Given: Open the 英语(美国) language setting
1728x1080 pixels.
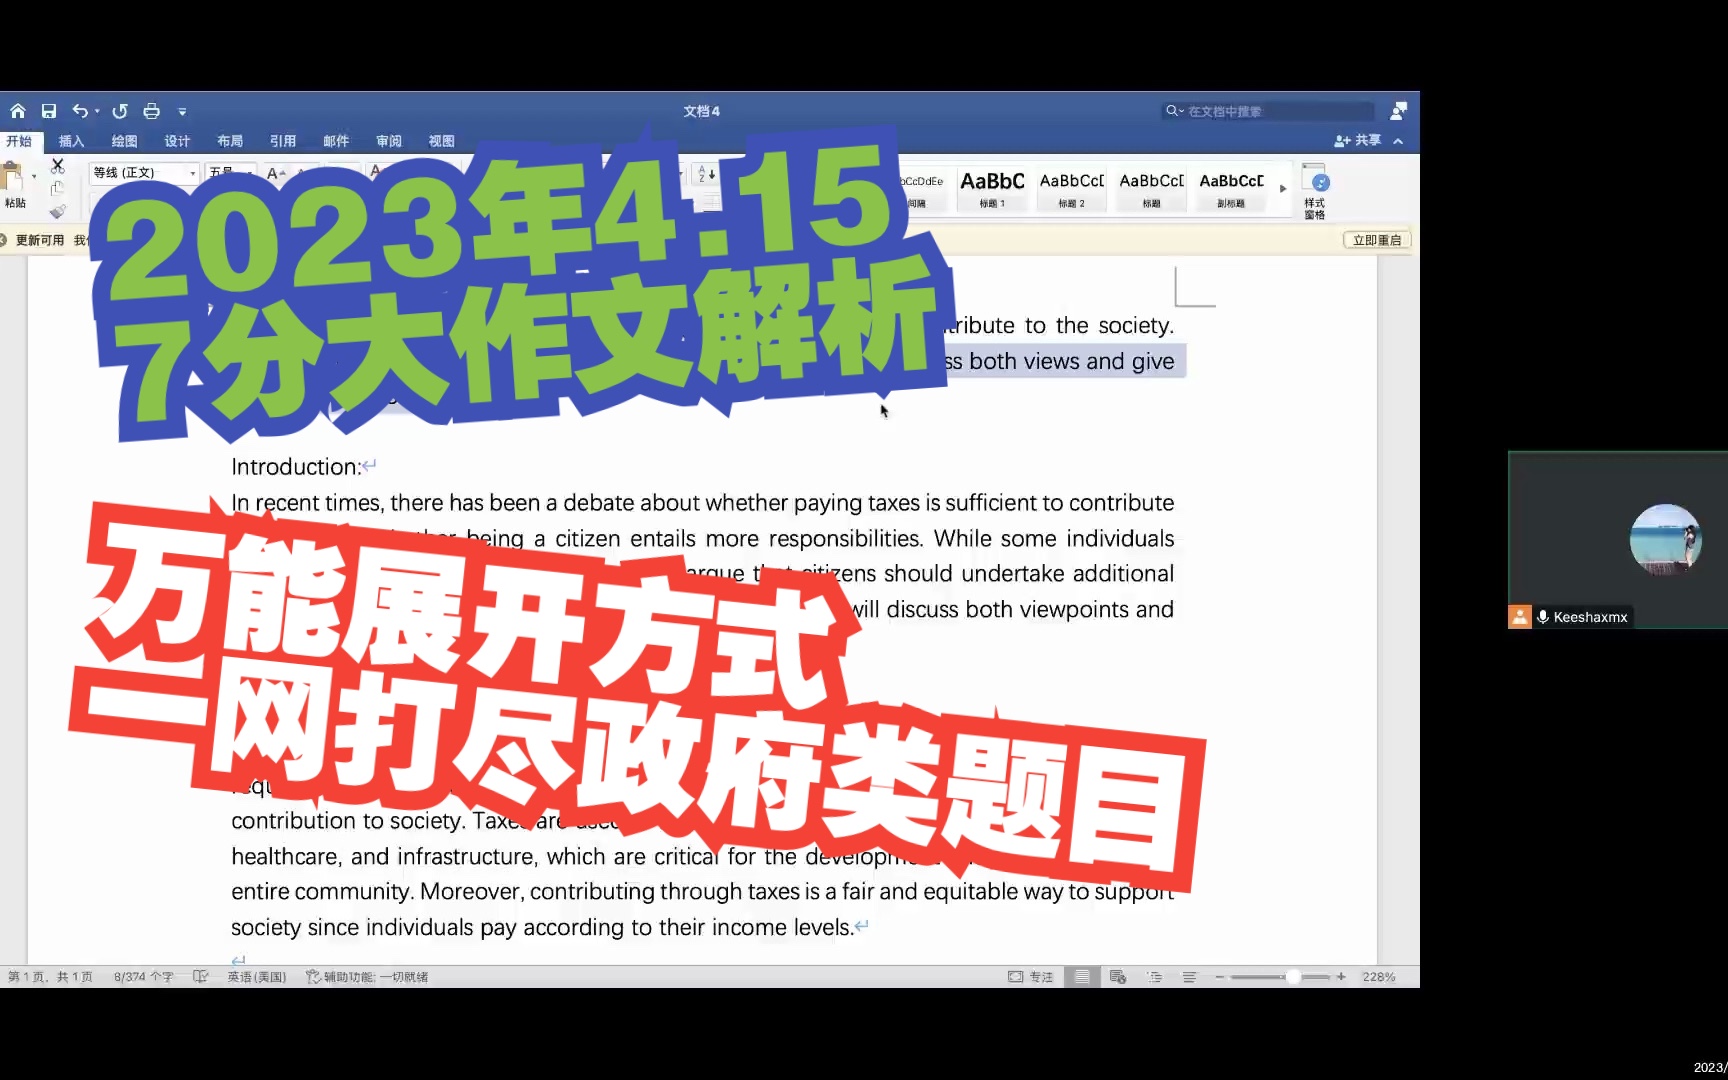Looking at the screenshot, I should click(257, 977).
